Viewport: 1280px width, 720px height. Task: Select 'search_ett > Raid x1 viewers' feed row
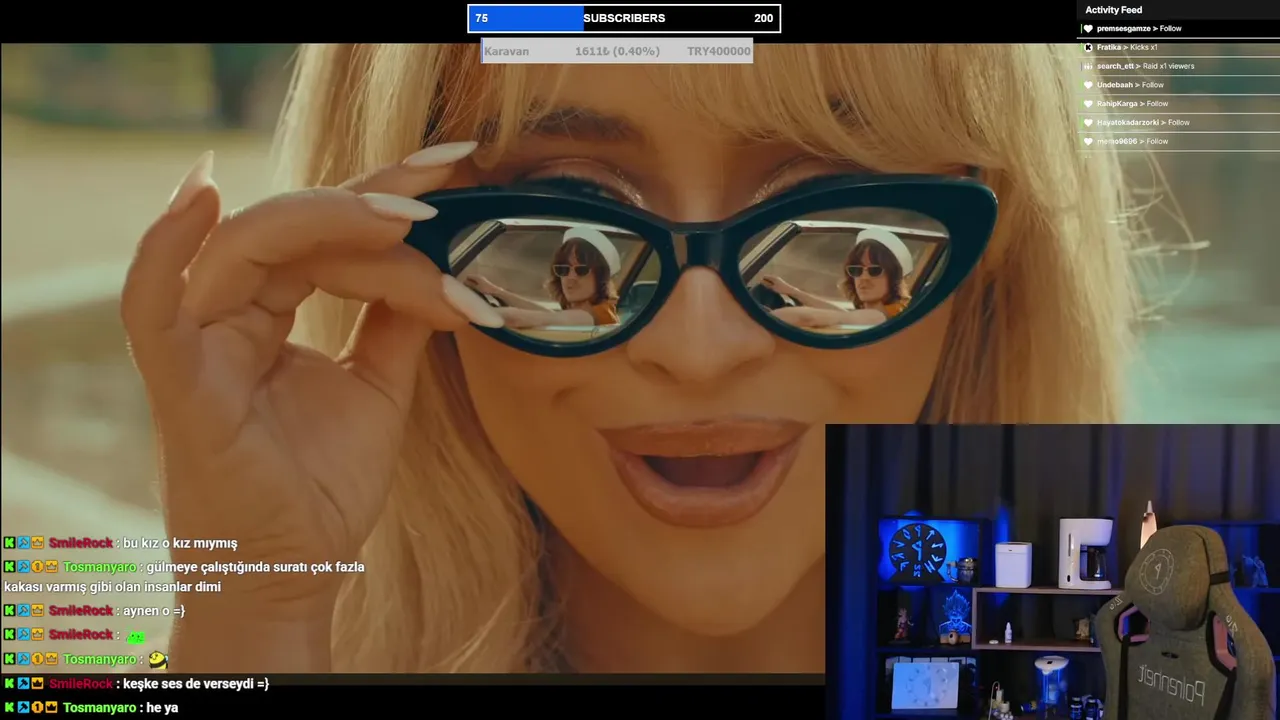point(1178,66)
